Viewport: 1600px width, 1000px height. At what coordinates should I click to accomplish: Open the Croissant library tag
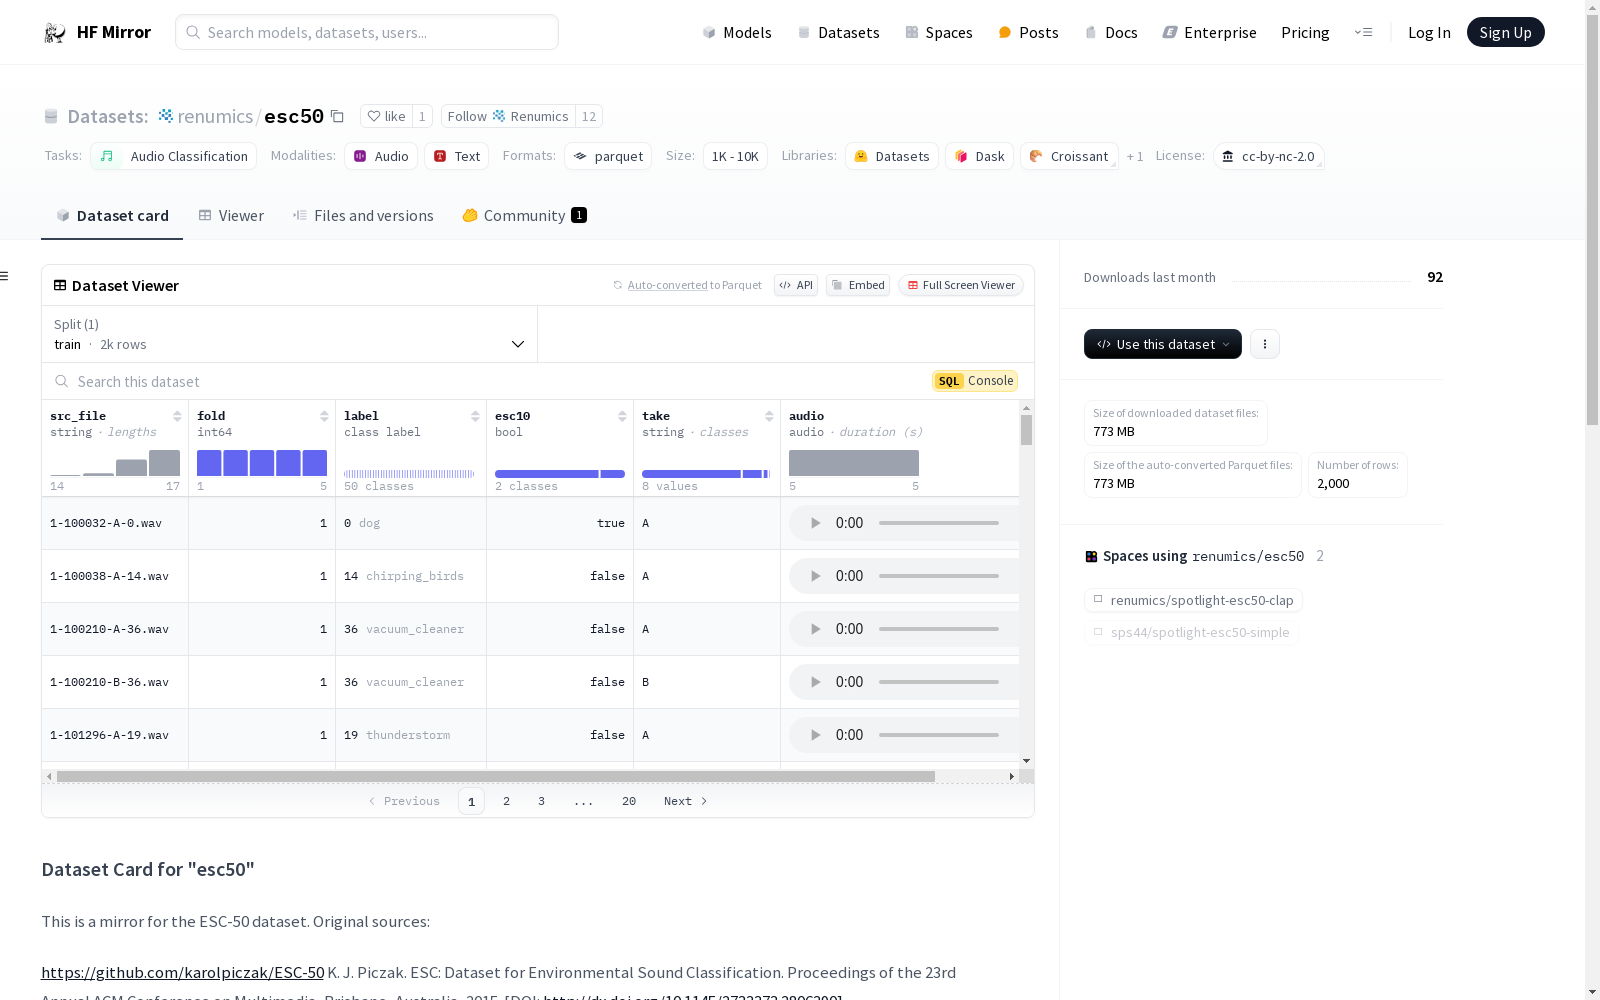(1069, 156)
